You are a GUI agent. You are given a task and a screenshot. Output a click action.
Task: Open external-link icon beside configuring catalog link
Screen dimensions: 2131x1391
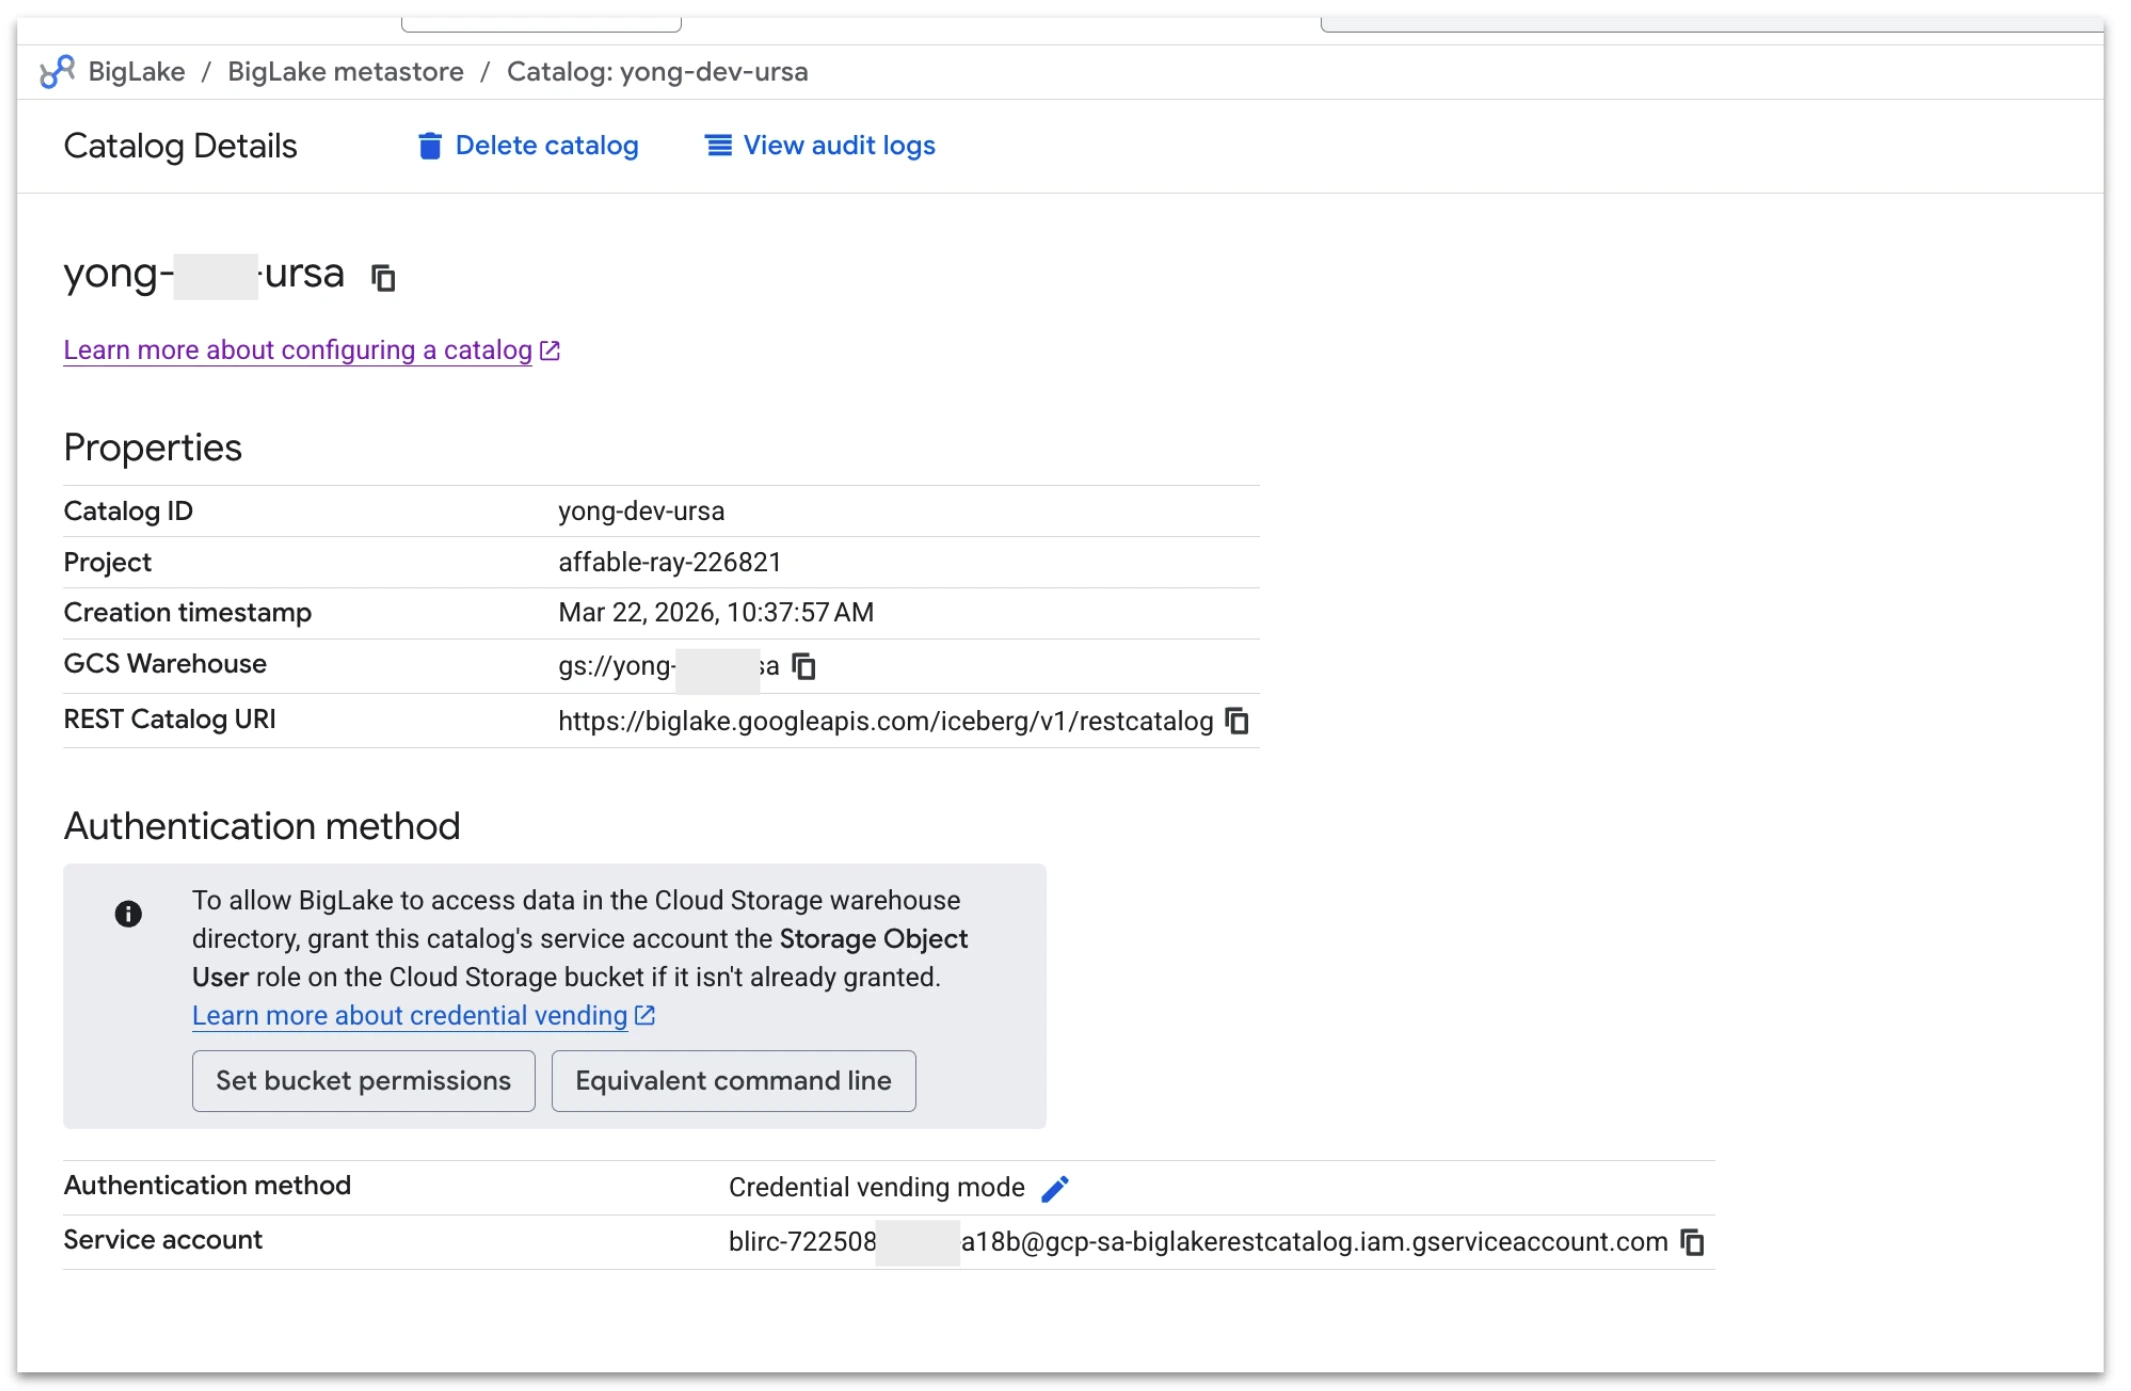click(550, 351)
